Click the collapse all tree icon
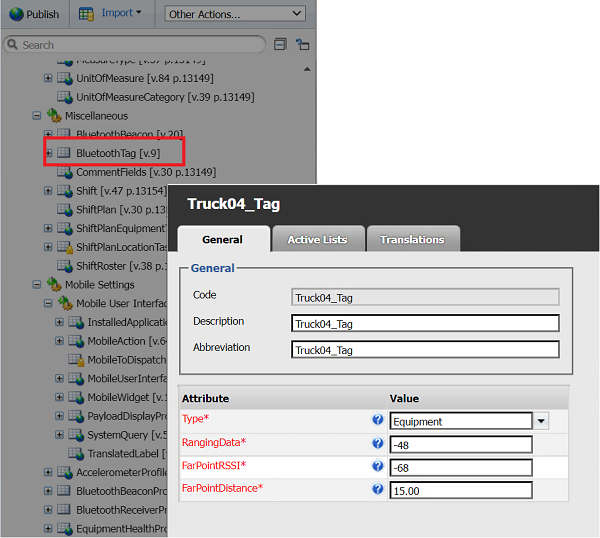600x538 pixels. 280,44
